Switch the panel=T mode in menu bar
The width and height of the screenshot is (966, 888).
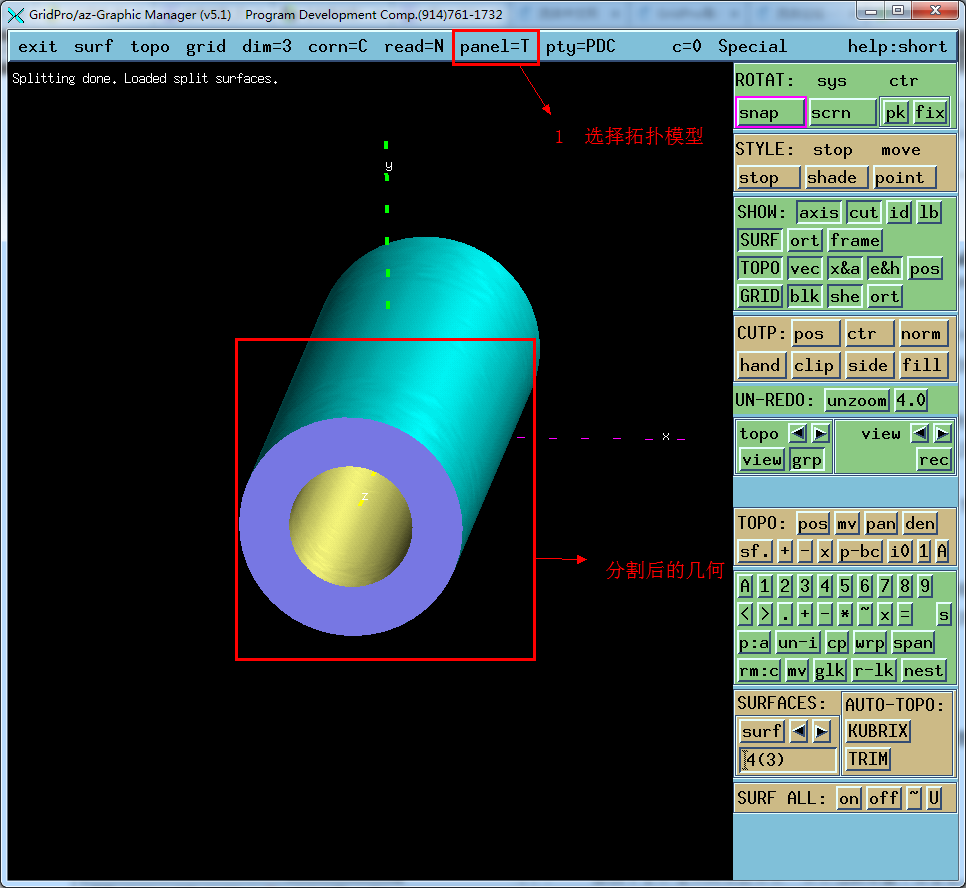click(495, 46)
